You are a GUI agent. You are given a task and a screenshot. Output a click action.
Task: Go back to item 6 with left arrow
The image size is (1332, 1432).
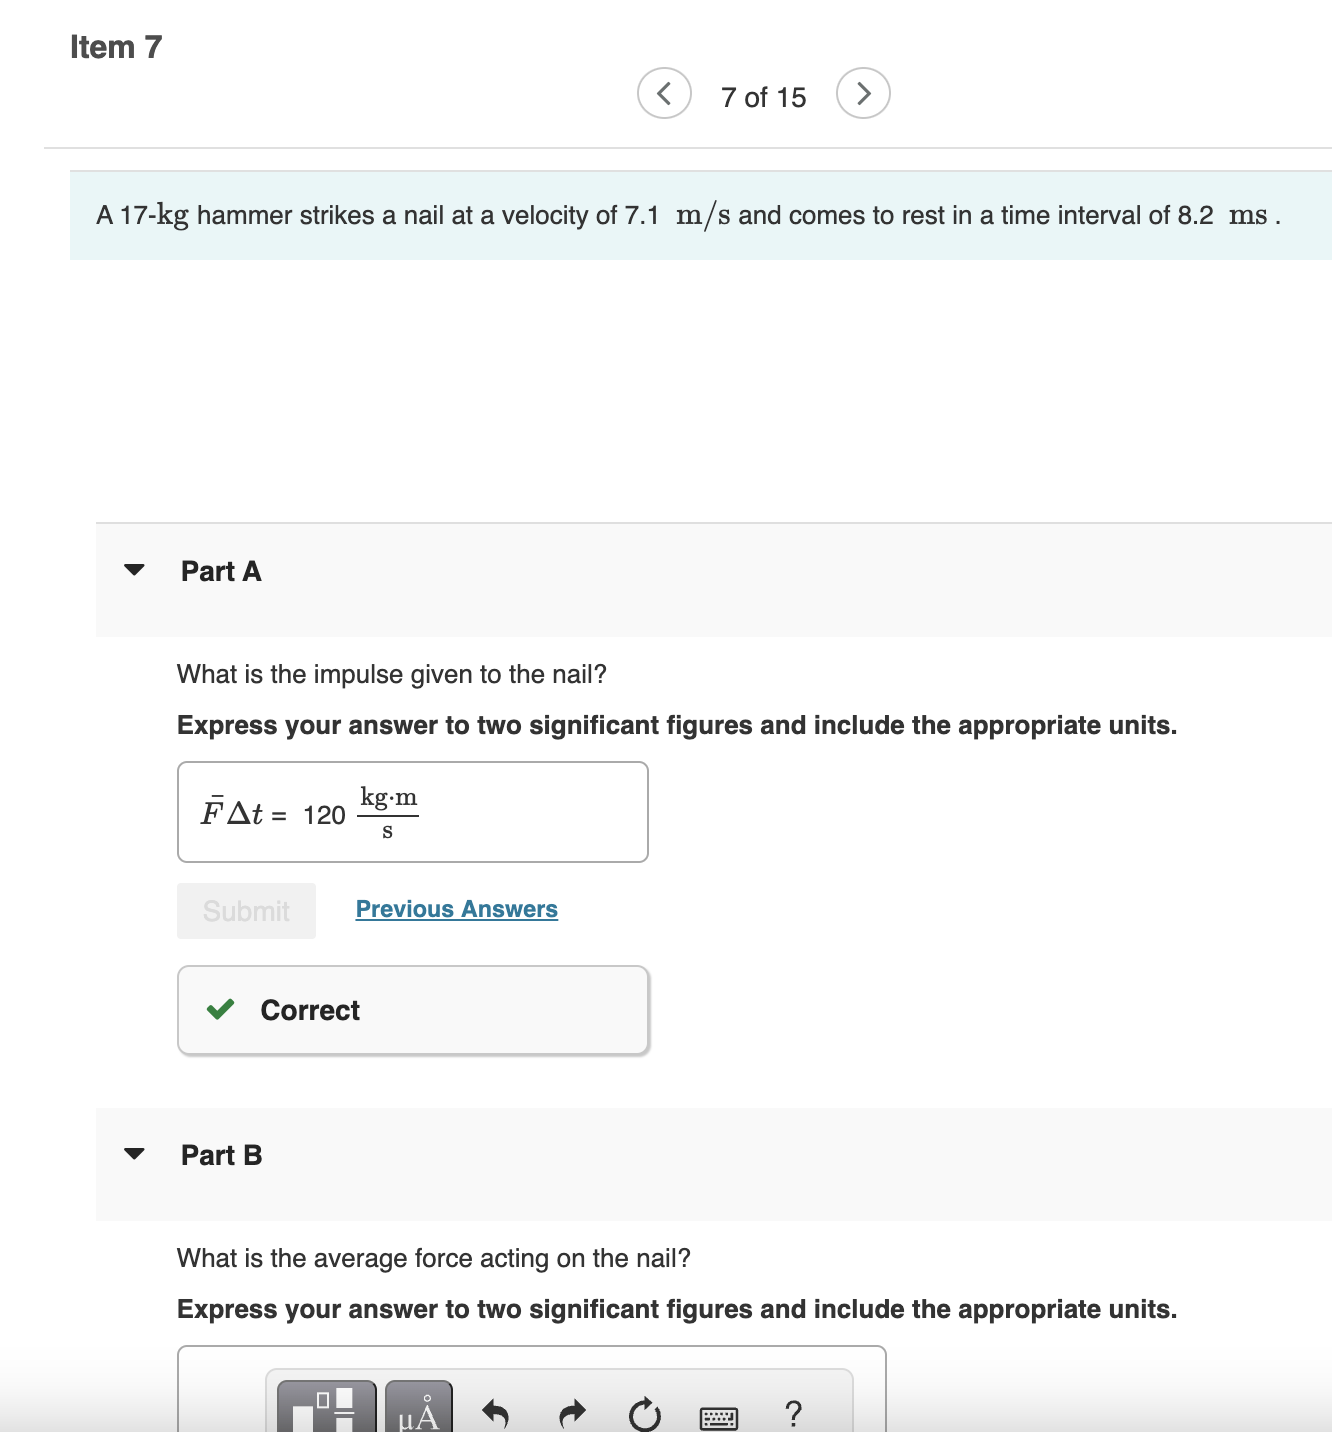click(x=664, y=92)
